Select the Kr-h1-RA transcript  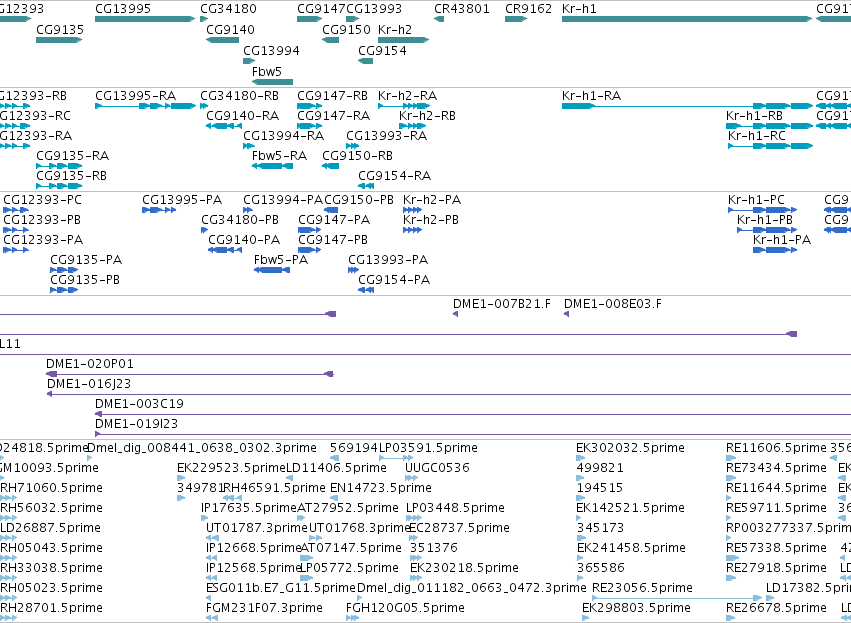pyautogui.click(x=687, y=106)
